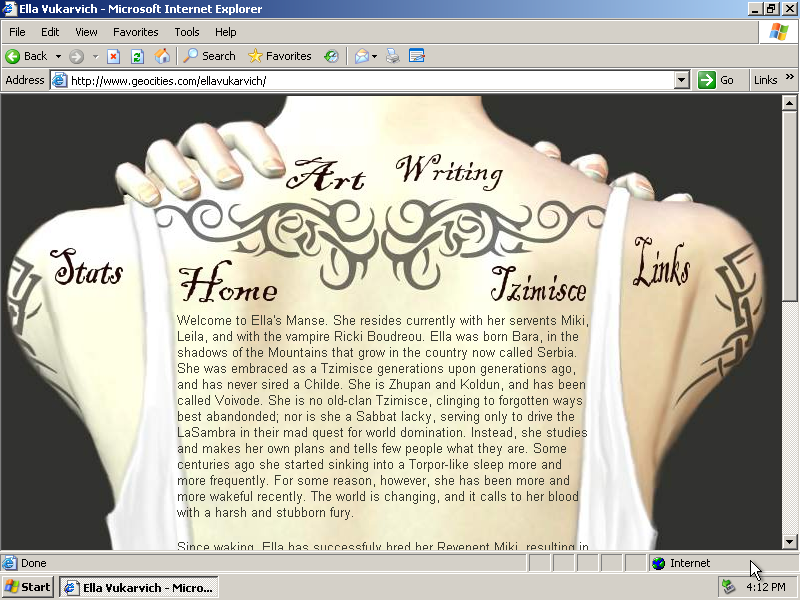The height and width of the screenshot is (600, 800).
Task: Click the History toolbar icon
Action: click(x=331, y=56)
